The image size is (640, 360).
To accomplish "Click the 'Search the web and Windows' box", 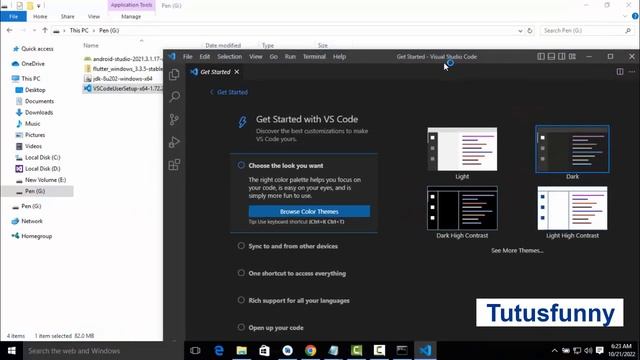I will point(102,351).
